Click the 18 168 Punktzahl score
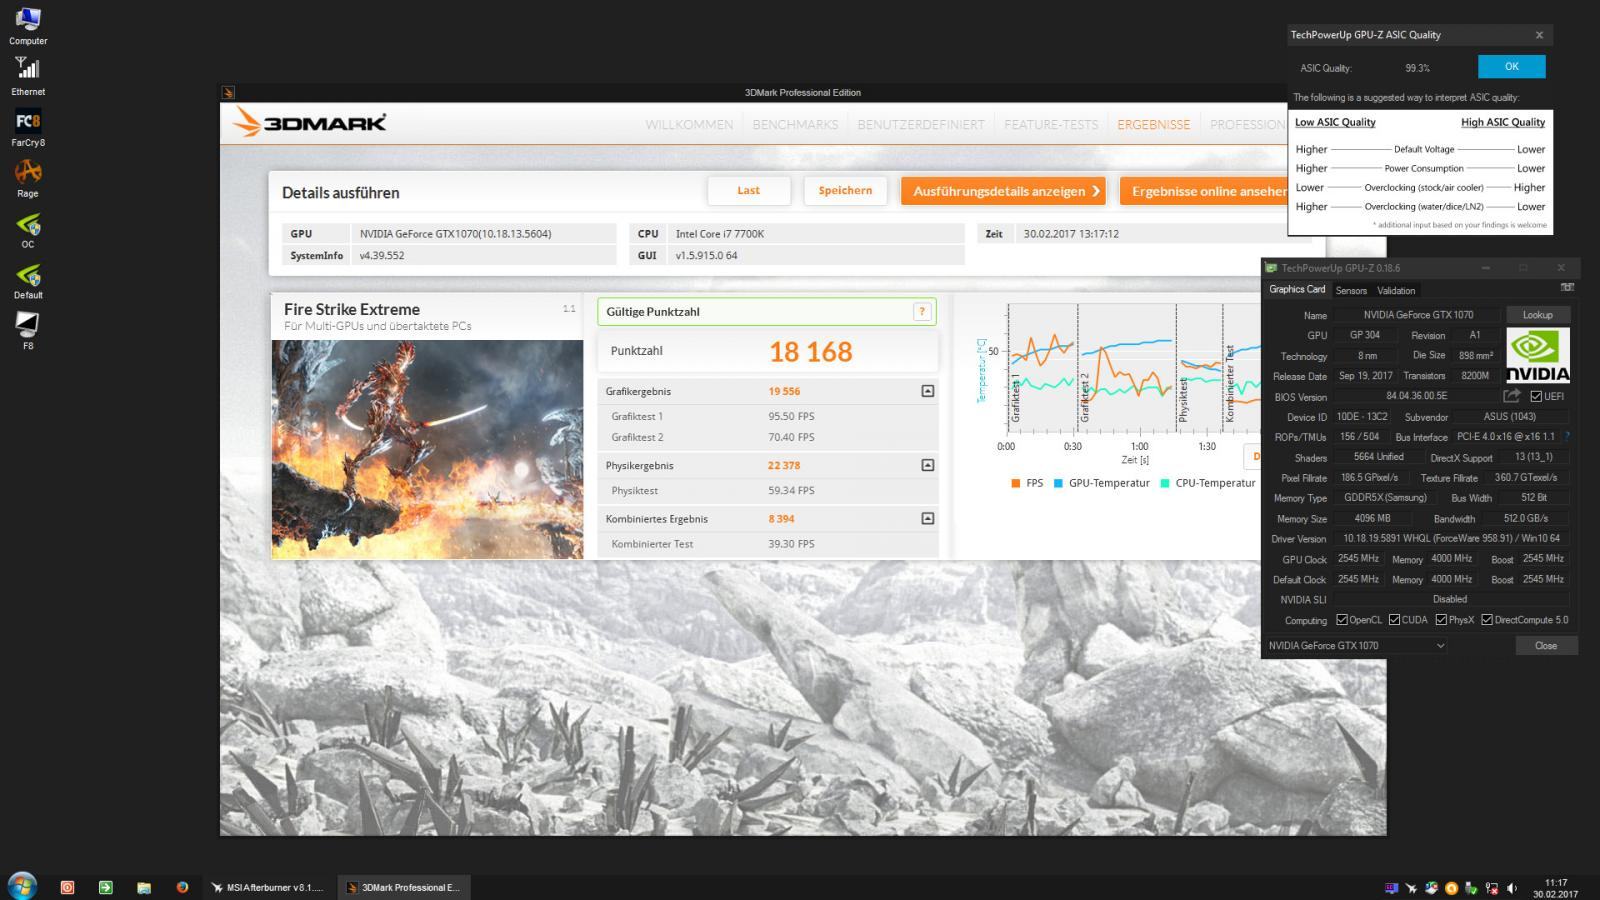The width and height of the screenshot is (1600, 900). (810, 352)
